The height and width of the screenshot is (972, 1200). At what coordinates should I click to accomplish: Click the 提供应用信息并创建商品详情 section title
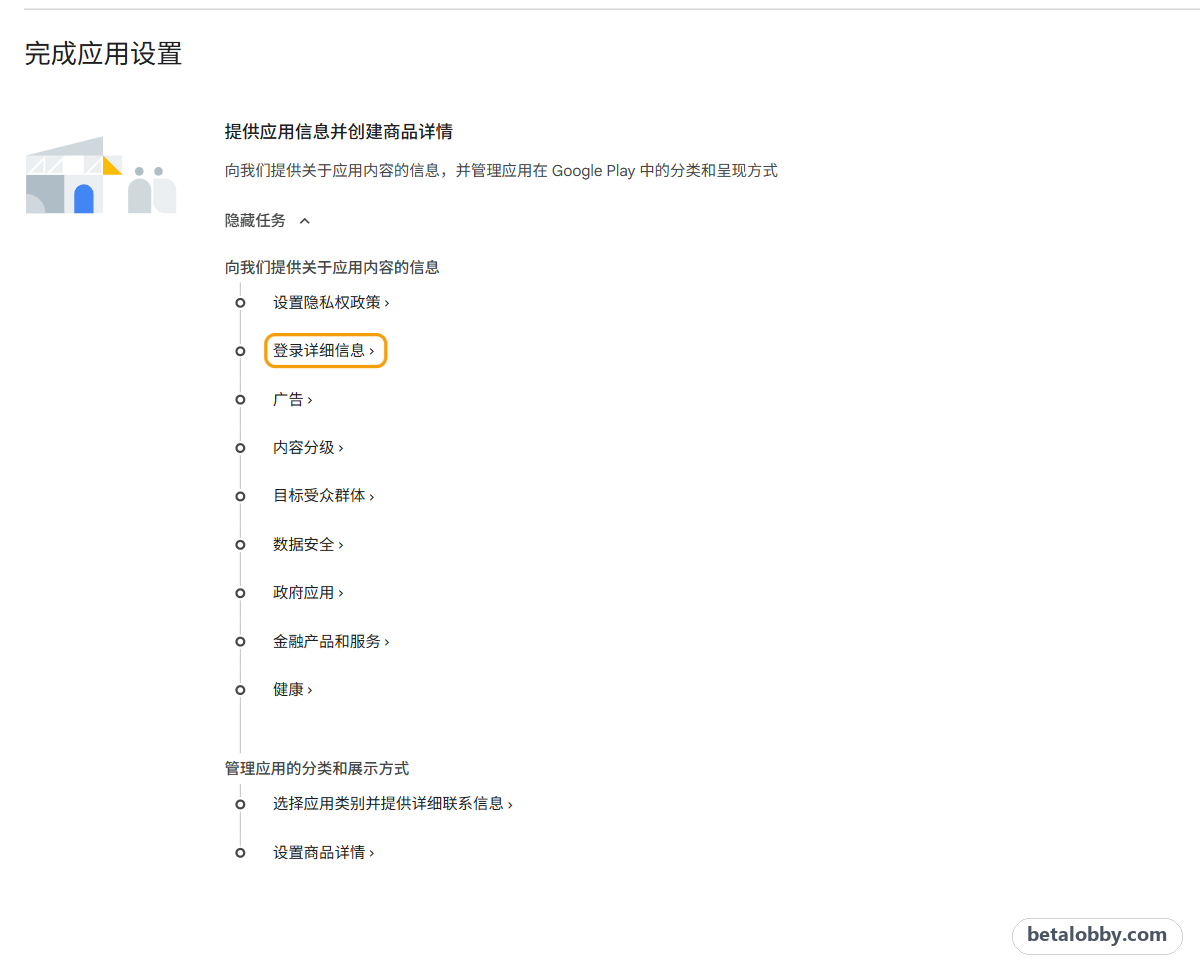[339, 132]
